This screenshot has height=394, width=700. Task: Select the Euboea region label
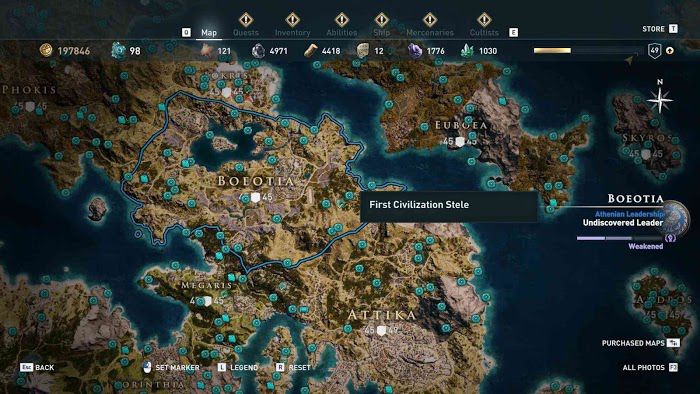coord(461,125)
